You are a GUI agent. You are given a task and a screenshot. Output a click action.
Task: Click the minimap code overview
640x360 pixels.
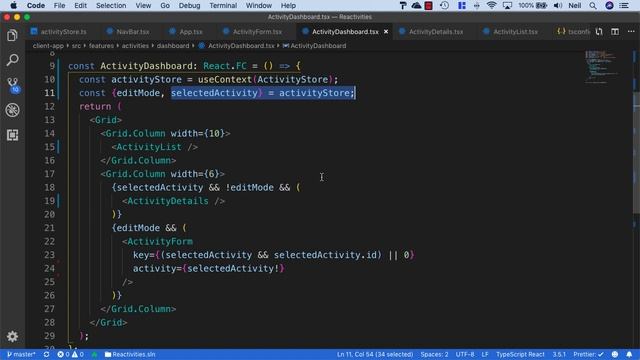click(x=602, y=67)
